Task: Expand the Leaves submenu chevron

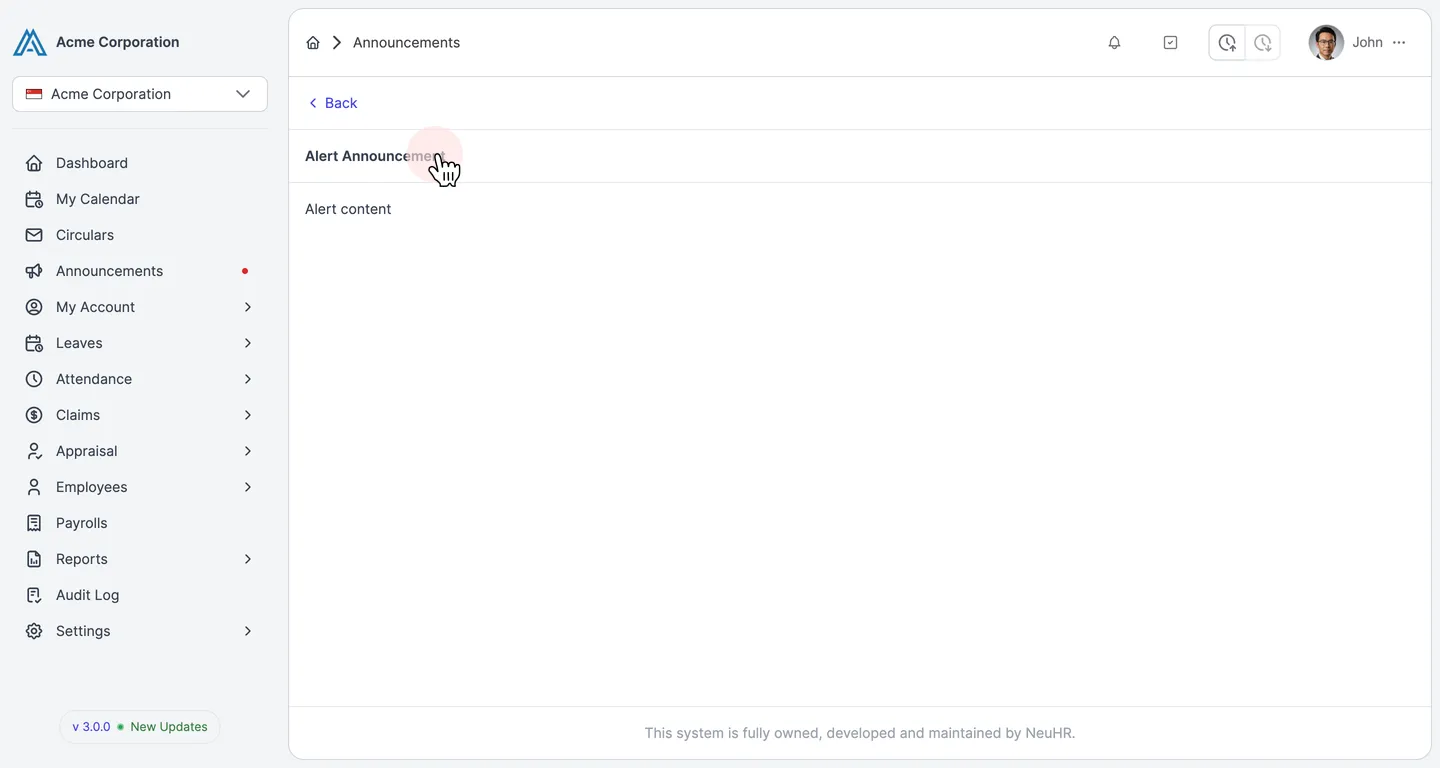Action: pyautogui.click(x=248, y=343)
